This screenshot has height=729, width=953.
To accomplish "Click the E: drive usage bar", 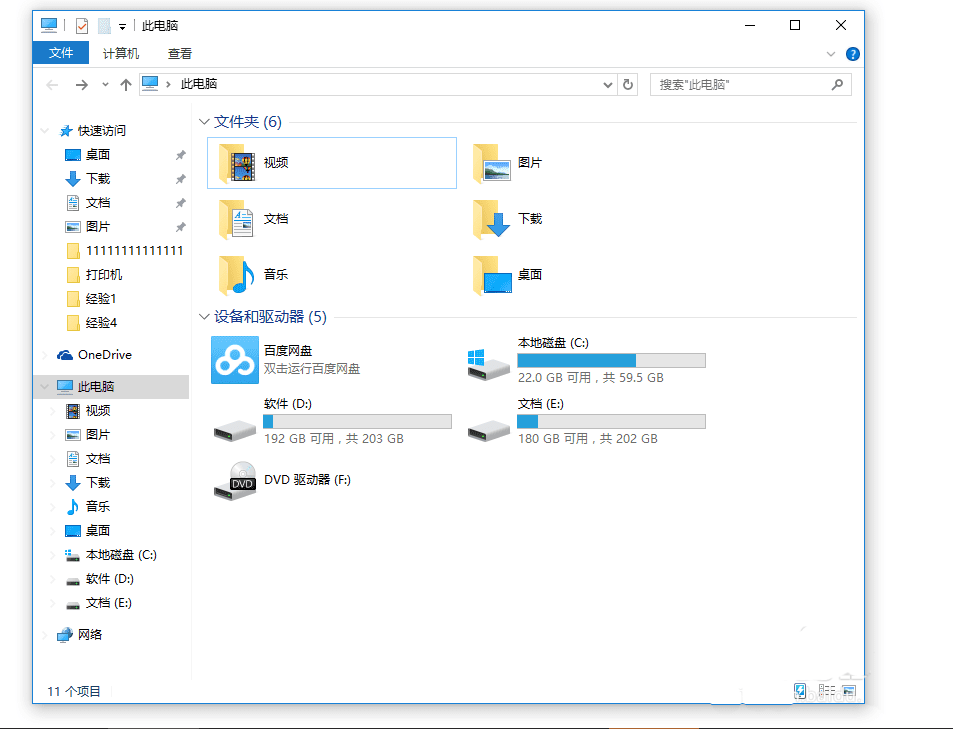I will click(x=611, y=421).
